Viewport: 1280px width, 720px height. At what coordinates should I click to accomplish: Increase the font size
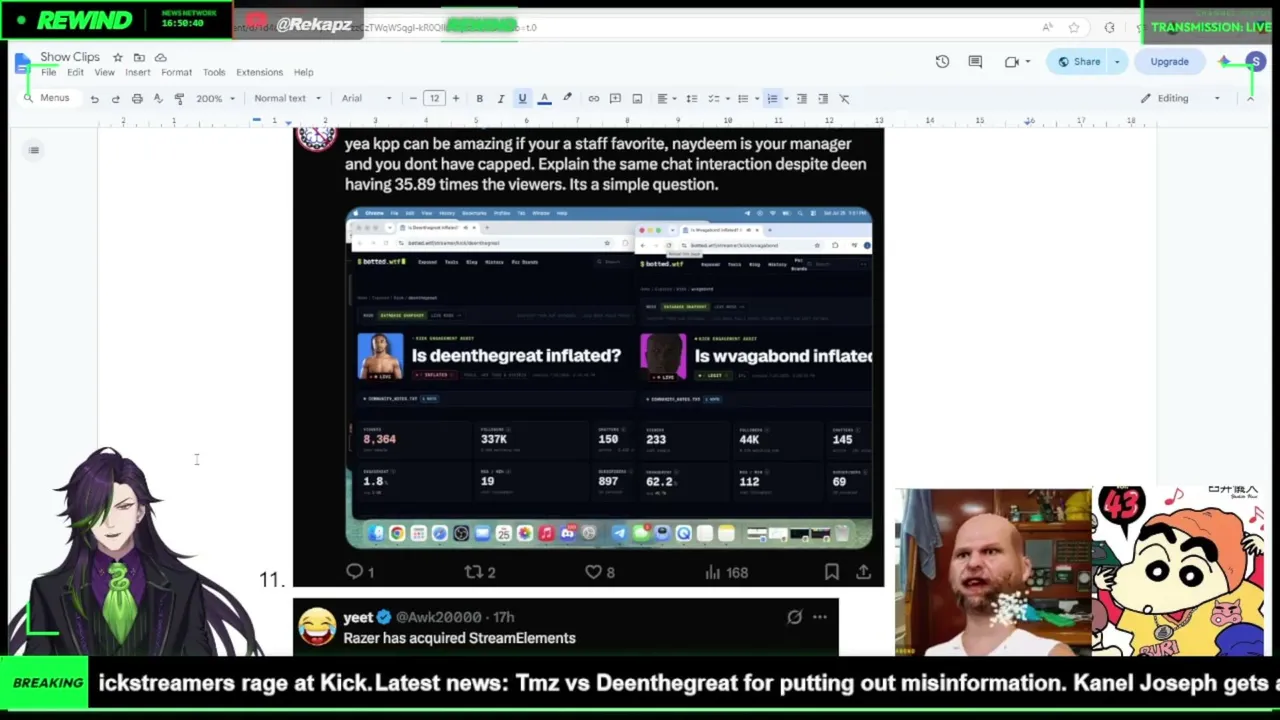455,98
